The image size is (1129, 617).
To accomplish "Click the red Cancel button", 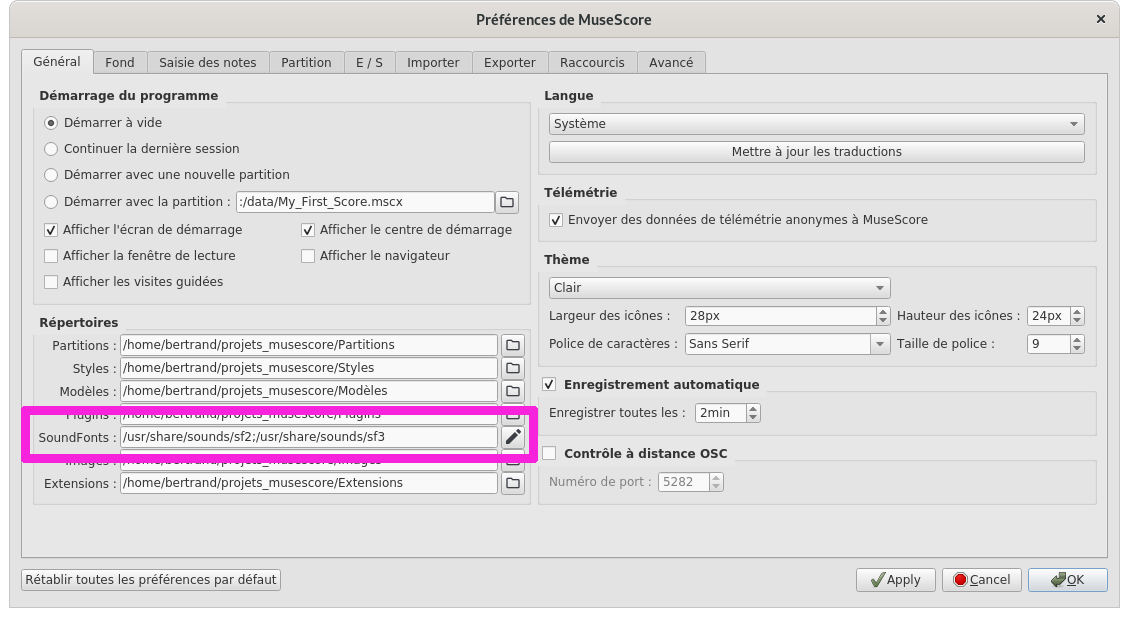I will click(981, 580).
